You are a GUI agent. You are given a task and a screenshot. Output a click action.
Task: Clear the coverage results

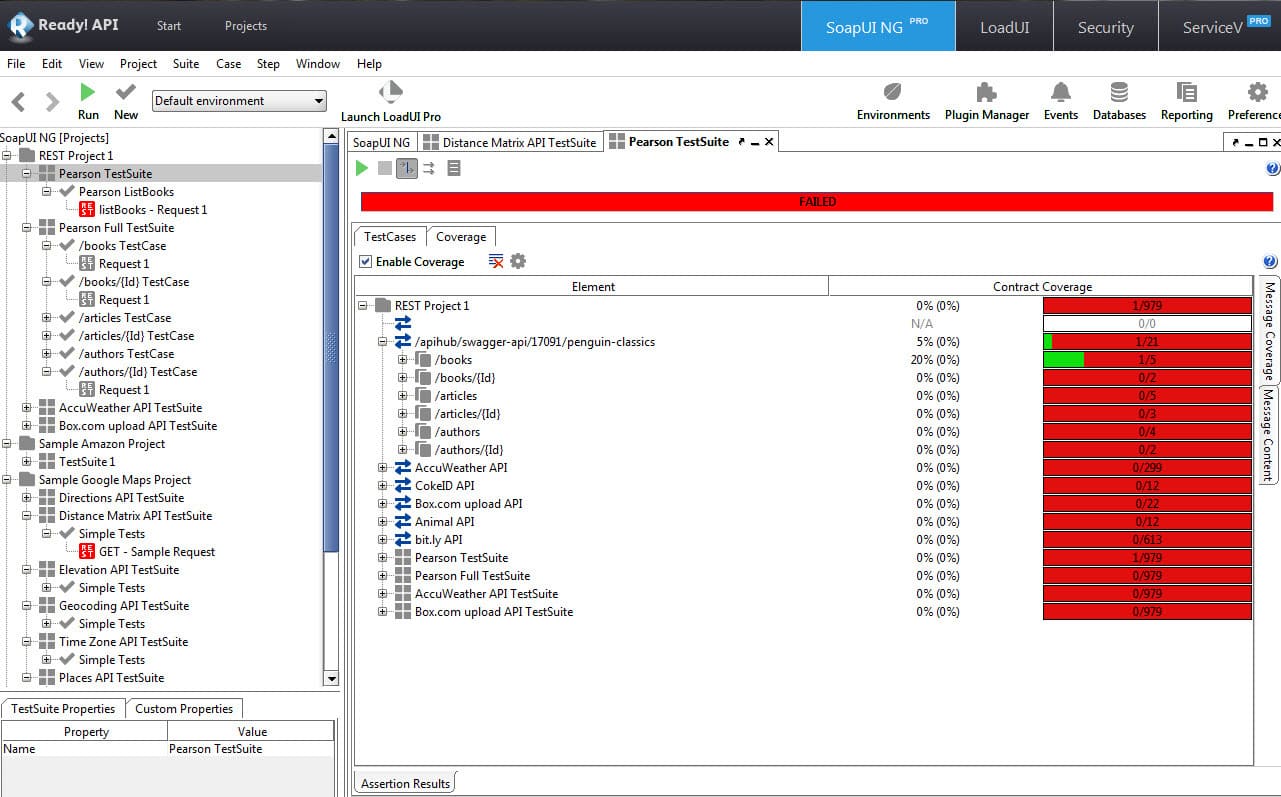(x=496, y=261)
